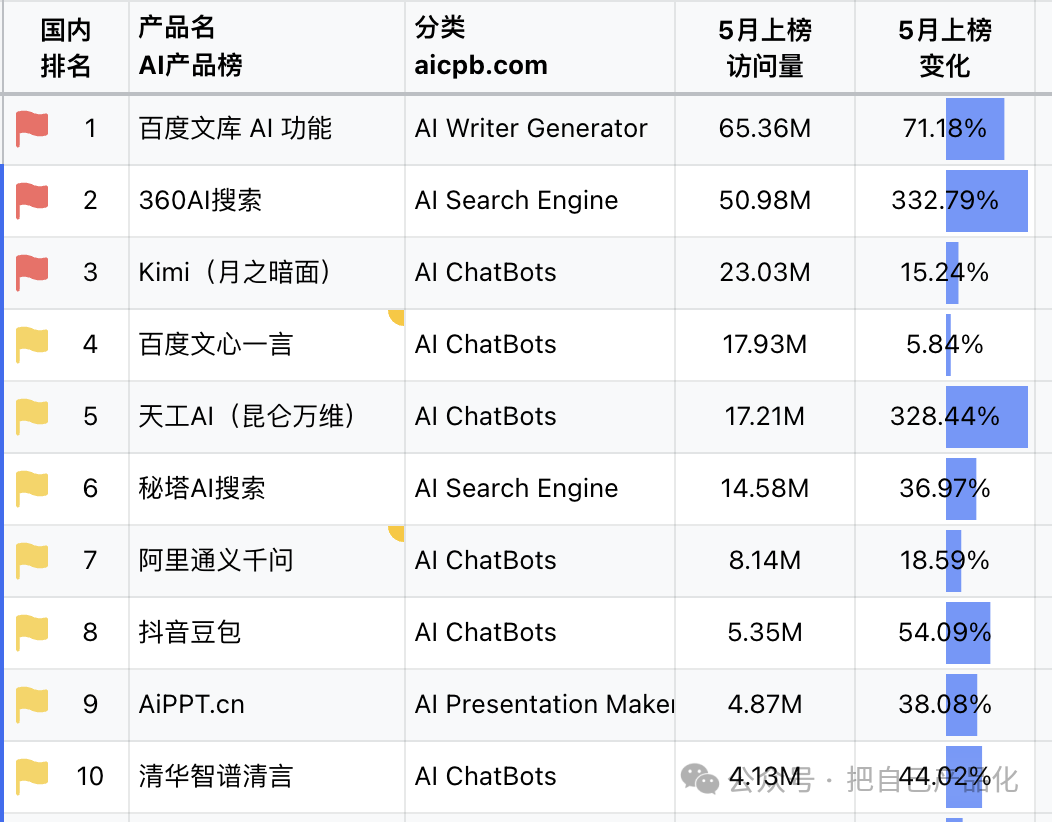Viewport: 1052px width, 822px height.
Task: Click the 71.18% change cell
Action: click(945, 129)
